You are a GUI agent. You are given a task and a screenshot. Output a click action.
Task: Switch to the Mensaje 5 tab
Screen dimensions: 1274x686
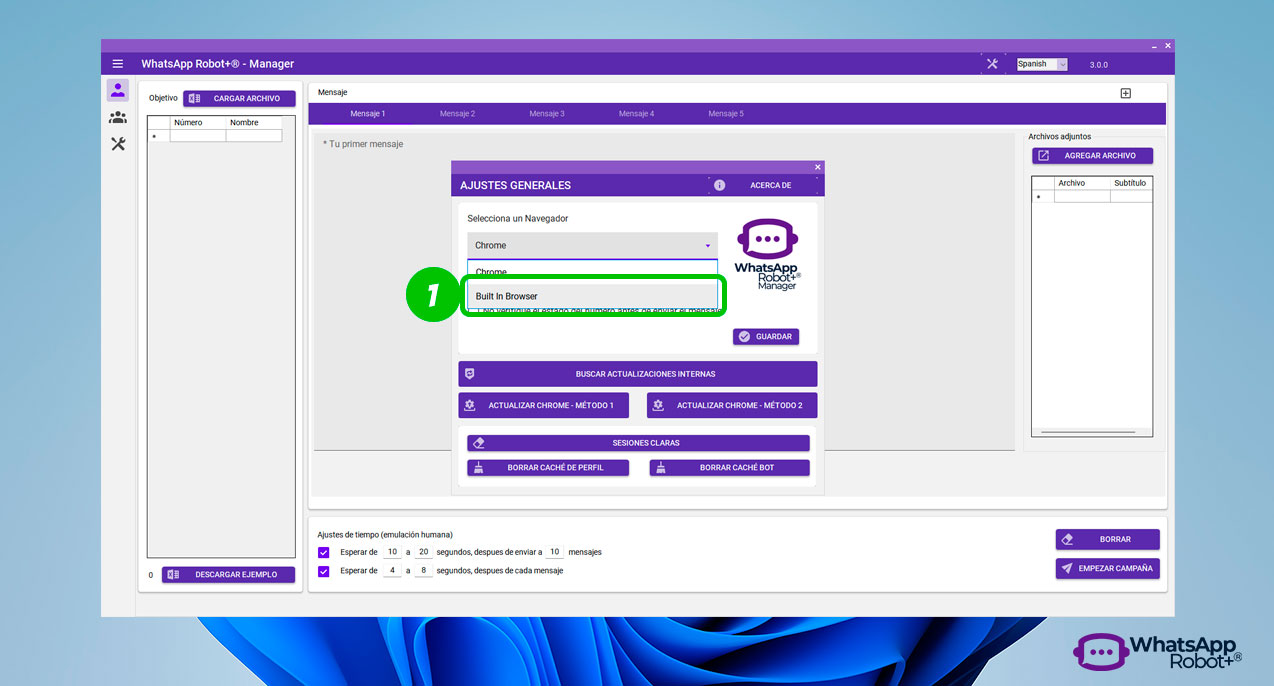[x=726, y=114]
